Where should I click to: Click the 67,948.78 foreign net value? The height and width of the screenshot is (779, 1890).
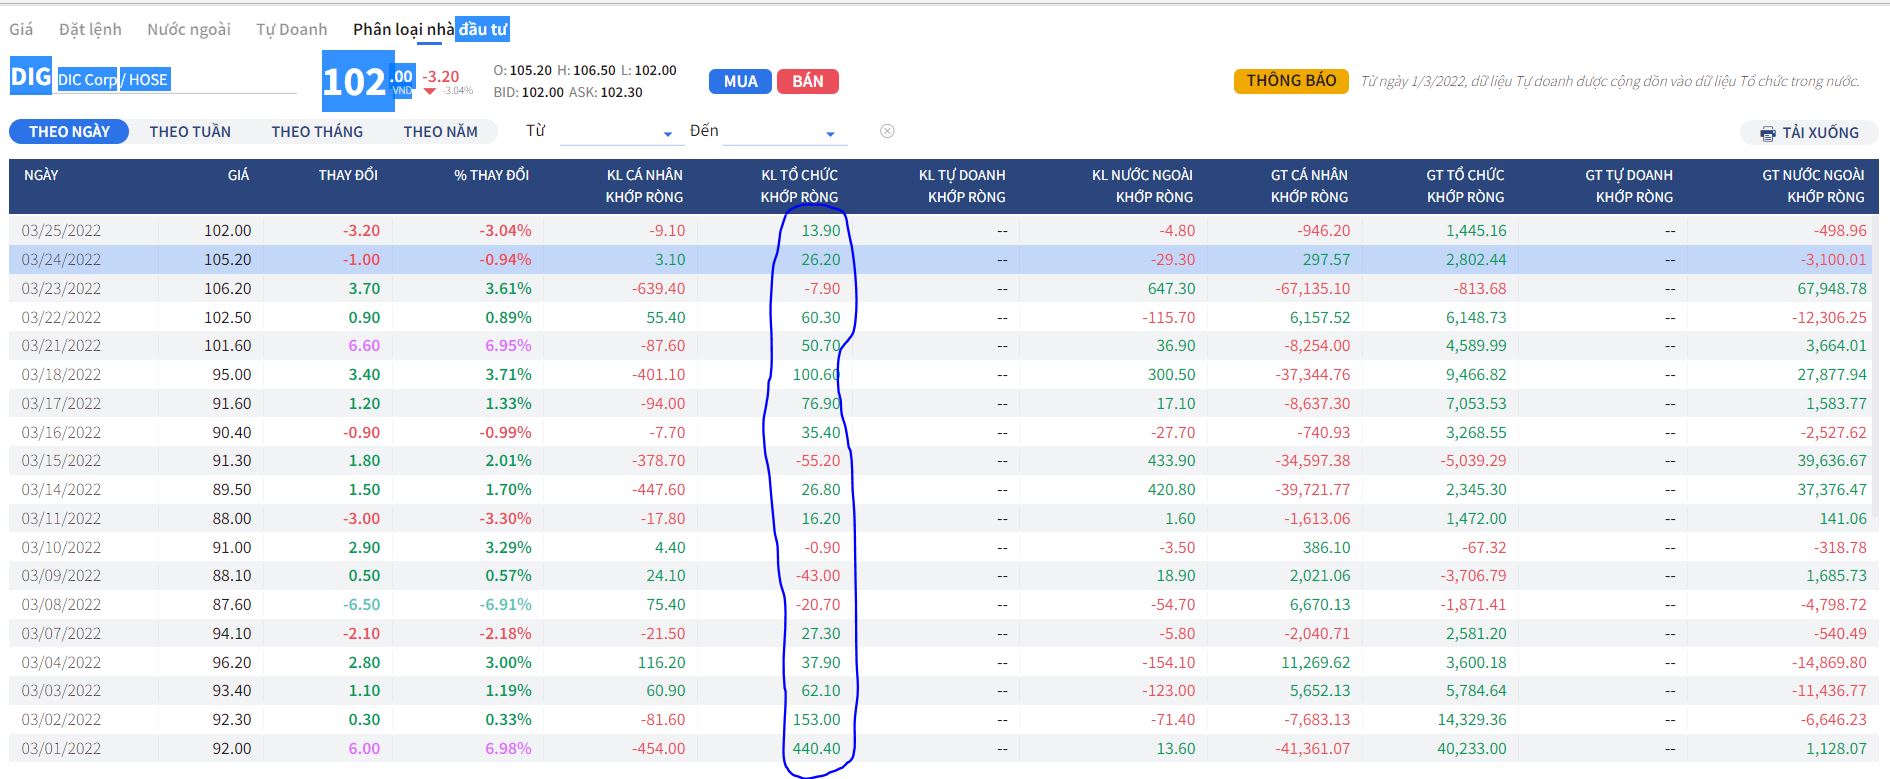[1832, 288]
